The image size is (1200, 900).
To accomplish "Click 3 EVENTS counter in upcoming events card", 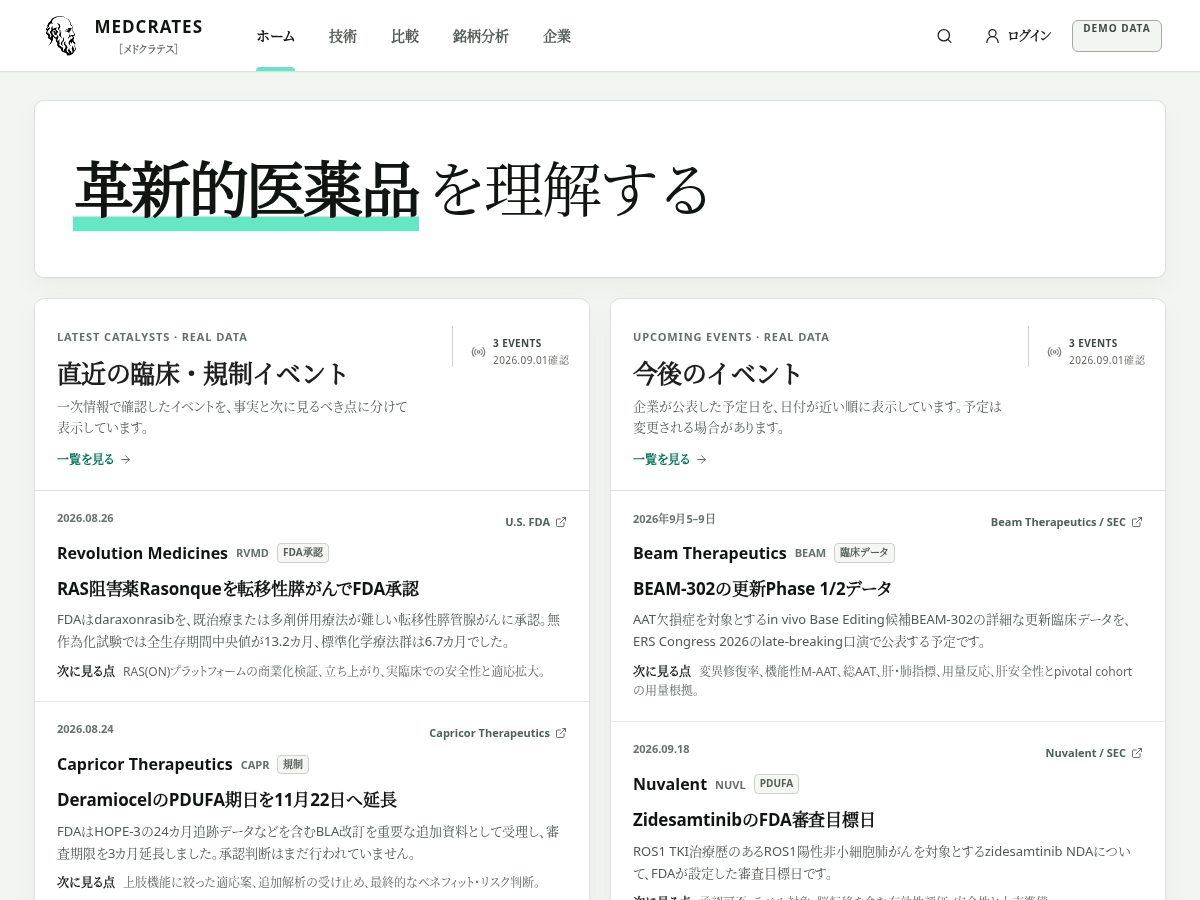I will click(1093, 343).
